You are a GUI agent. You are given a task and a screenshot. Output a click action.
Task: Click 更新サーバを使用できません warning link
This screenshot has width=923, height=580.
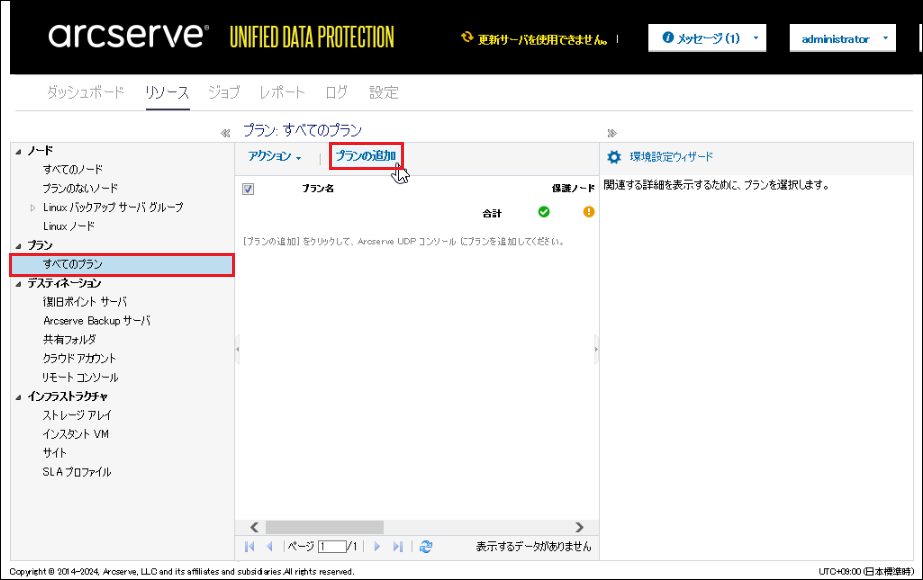pyautogui.click(x=542, y=39)
